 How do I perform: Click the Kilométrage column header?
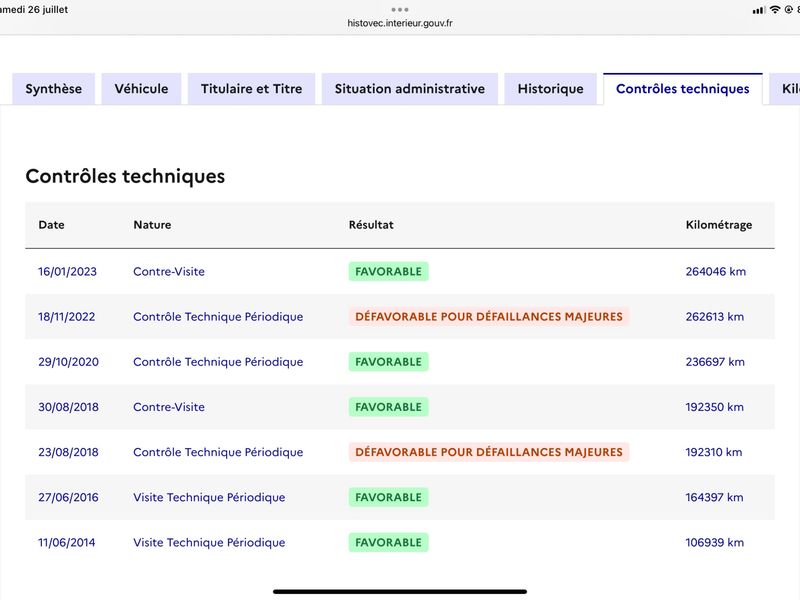tap(719, 225)
